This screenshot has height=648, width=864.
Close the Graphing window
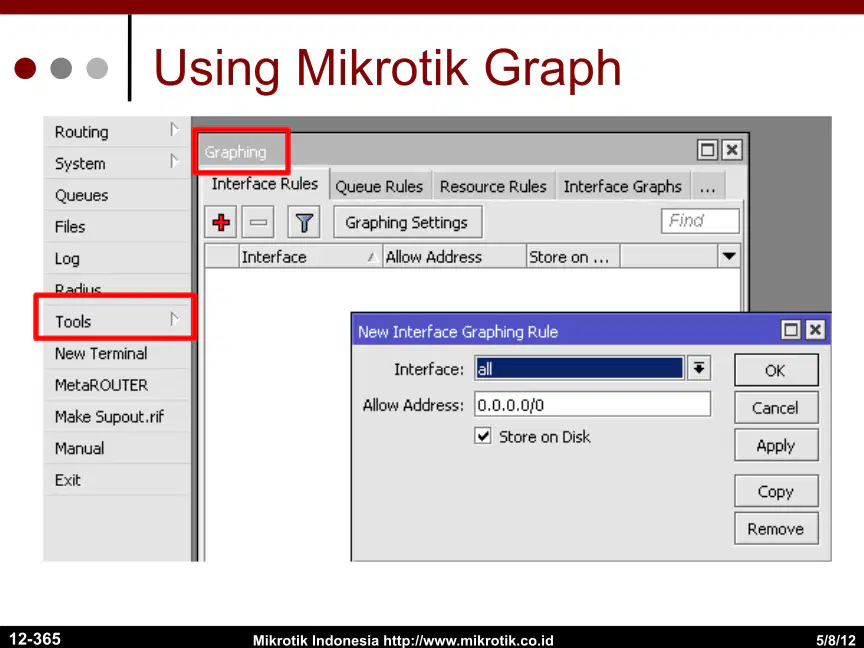point(732,150)
